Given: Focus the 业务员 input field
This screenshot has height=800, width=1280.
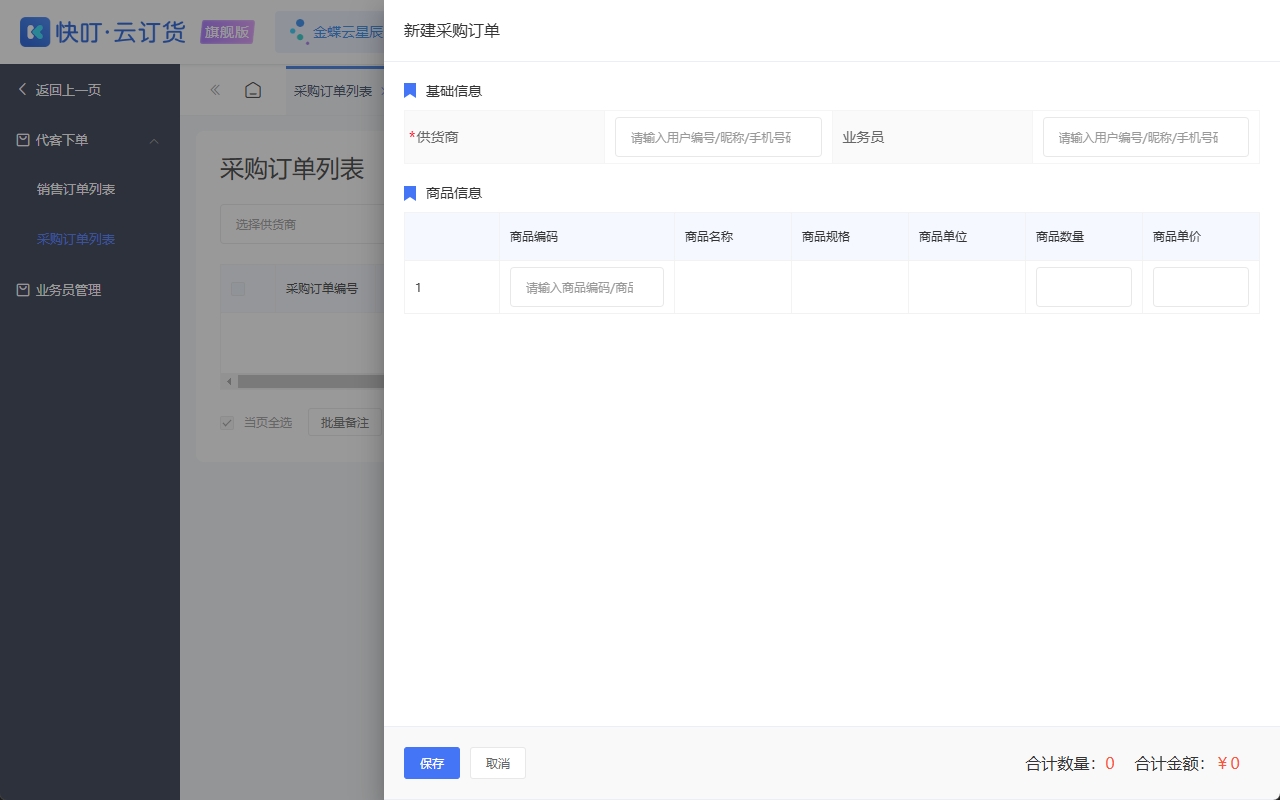Looking at the screenshot, I should [1146, 137].
